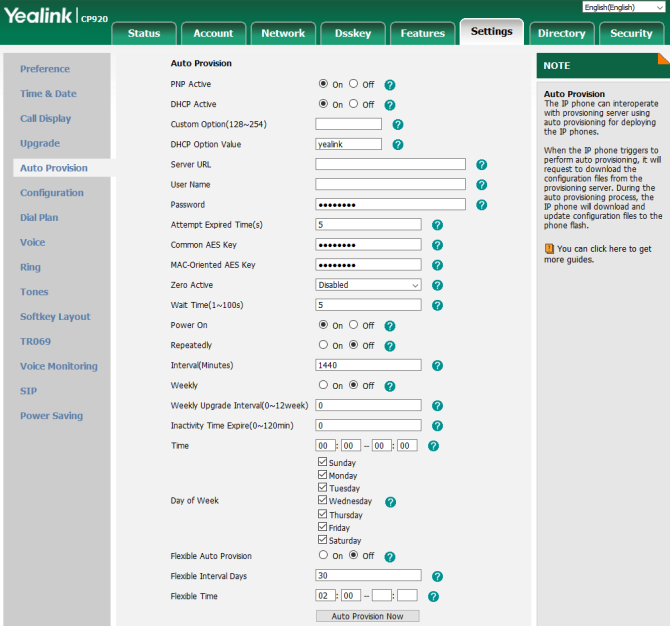
Task: Switch to the Network tab
Action: click(283, 33)
